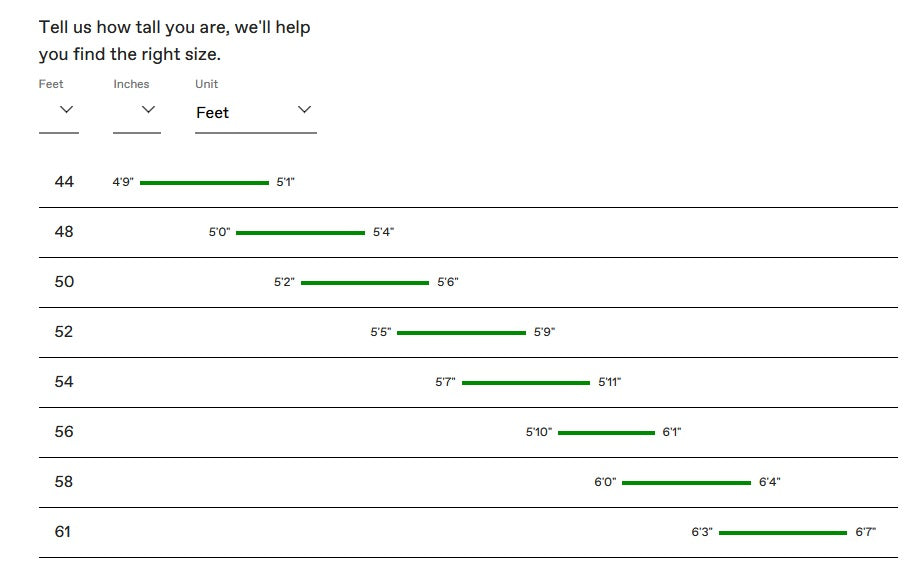This screenshot has height=570, width=908.
Task: Expand the Inches dropdown
Action: 137,111
